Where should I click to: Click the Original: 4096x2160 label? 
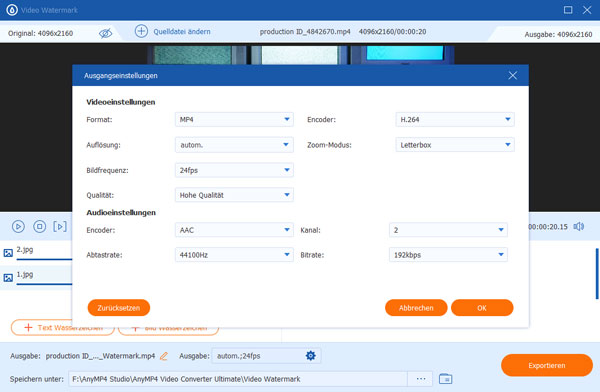click(41, 33)
